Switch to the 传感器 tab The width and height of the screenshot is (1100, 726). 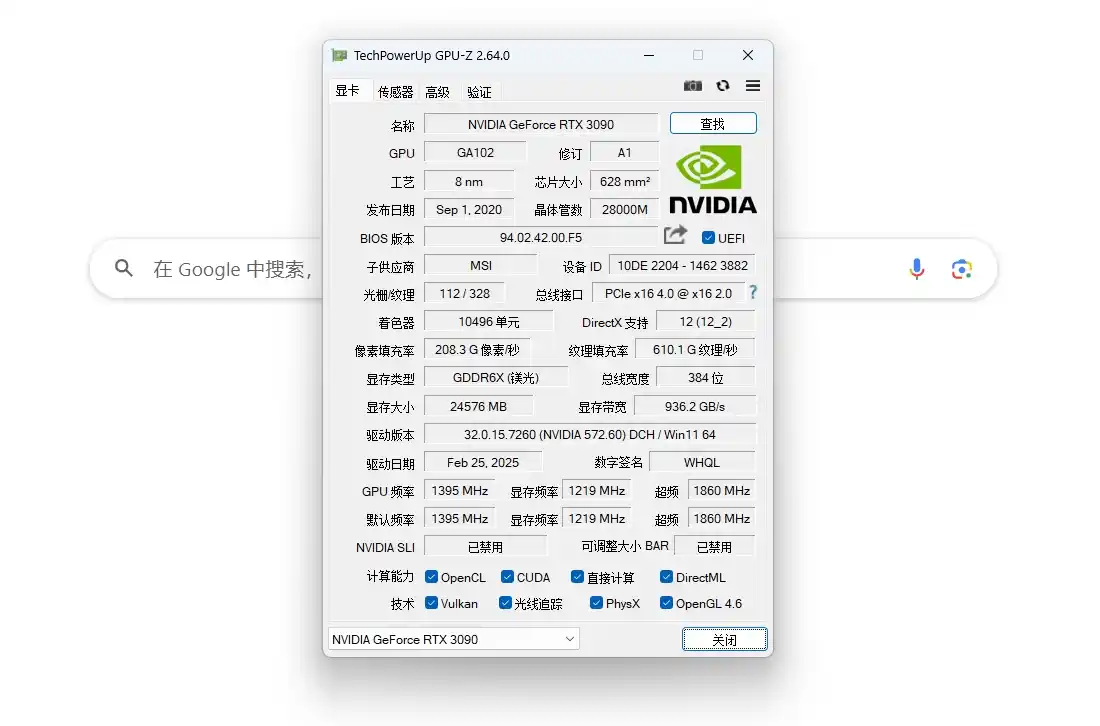pos(396,92)
